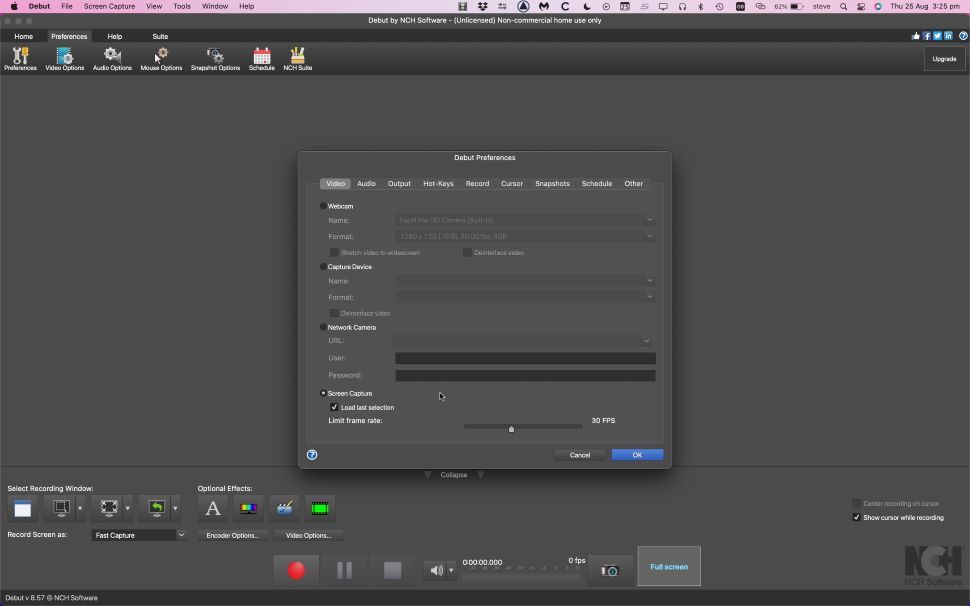Uncheck Load last selection
This screenshot has height=606, width=970.
click(334, 407)
